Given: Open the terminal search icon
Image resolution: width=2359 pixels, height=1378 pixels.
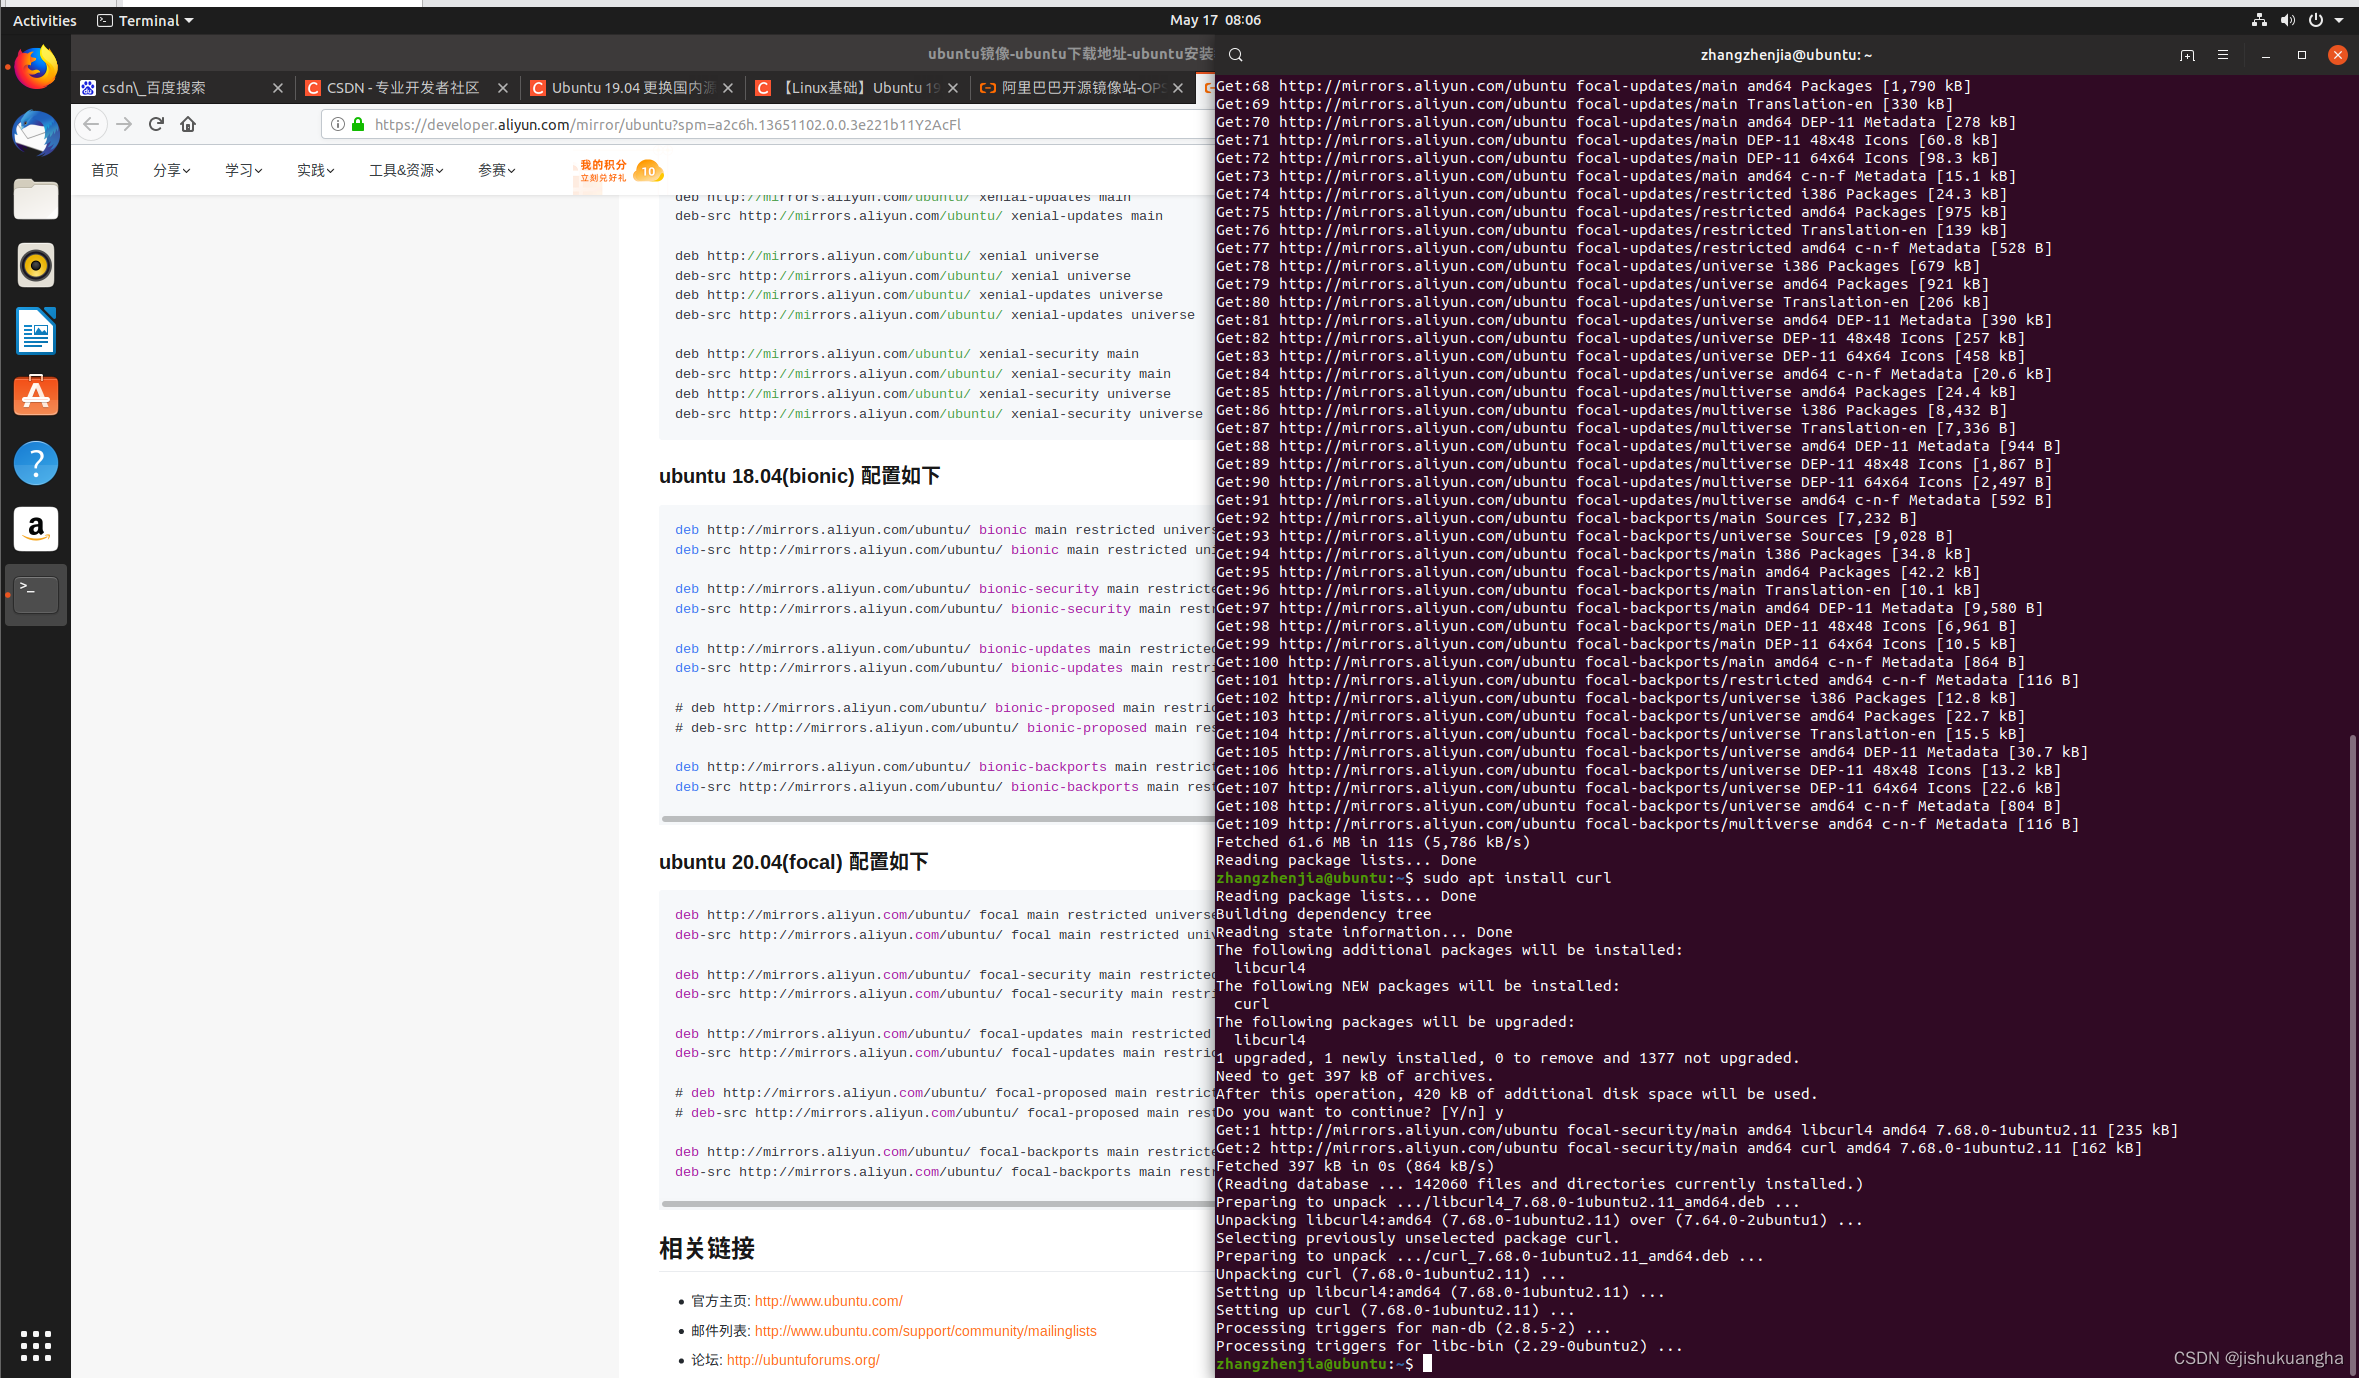Looking at the screenshot, I should point(1236,55).
